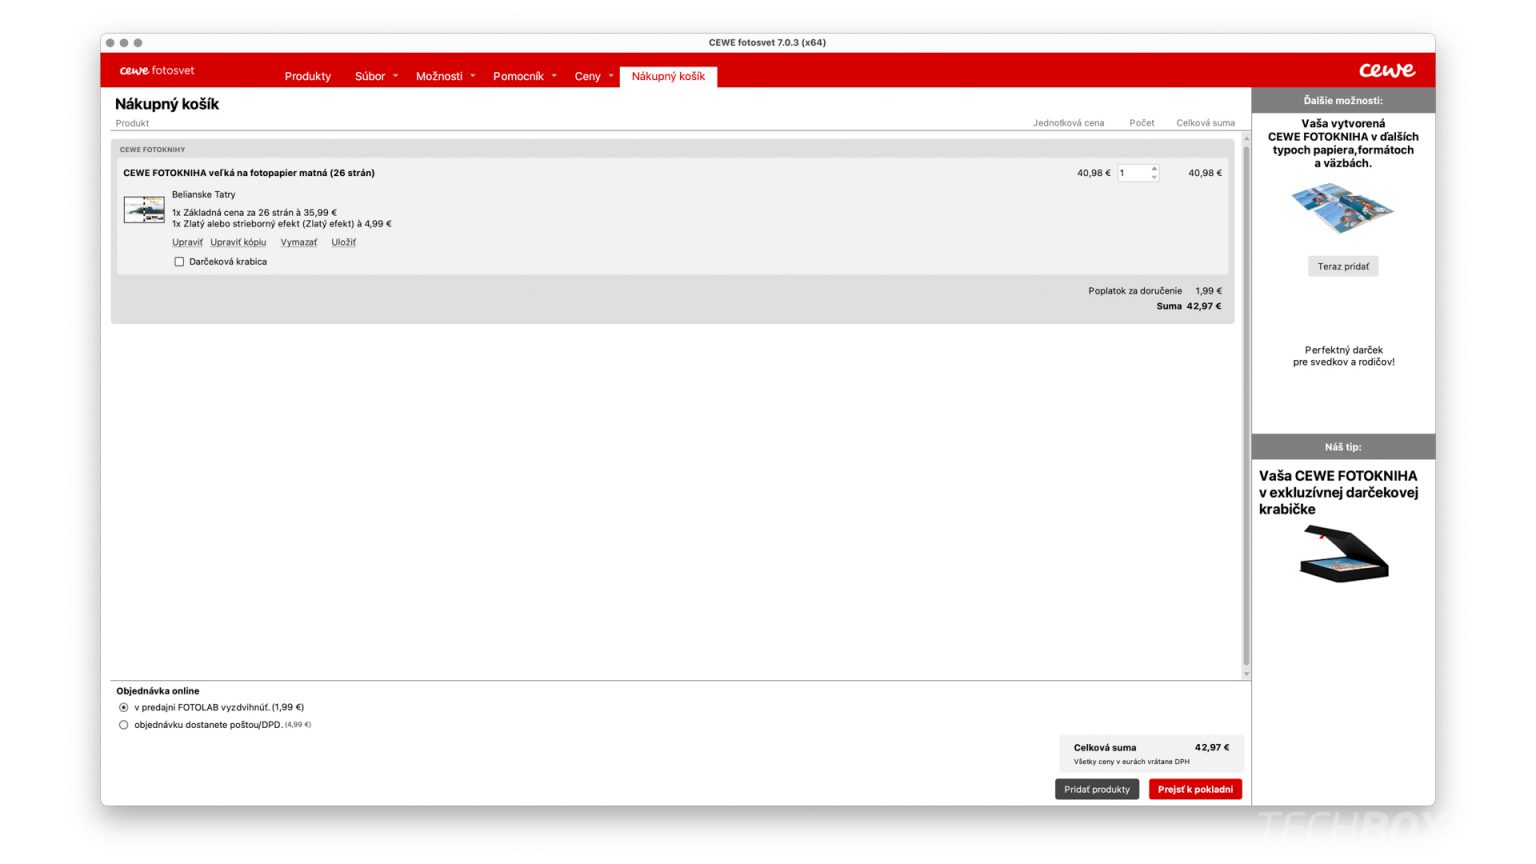1536x864 pixels.
Task: Click the Ďalšie možnosti panel header
Action: point(1343,100)
